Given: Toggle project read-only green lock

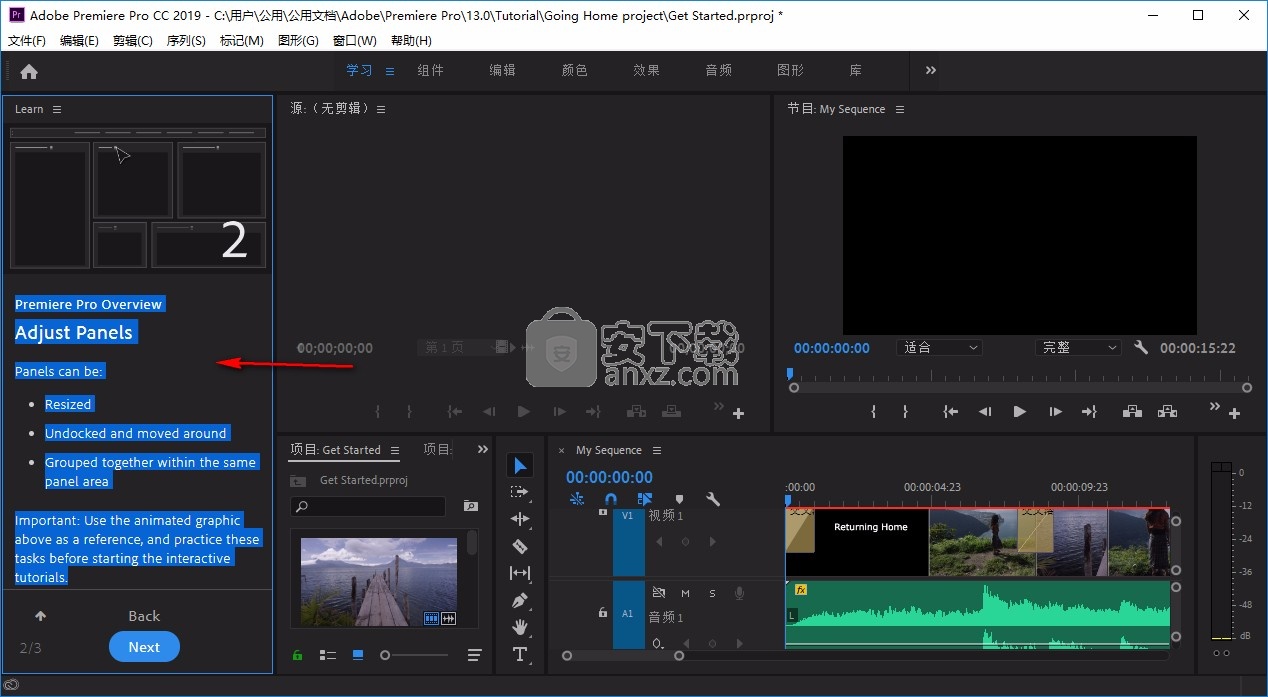Looking at the screenshot, I should pyautogui.click(x=297, y=655).
